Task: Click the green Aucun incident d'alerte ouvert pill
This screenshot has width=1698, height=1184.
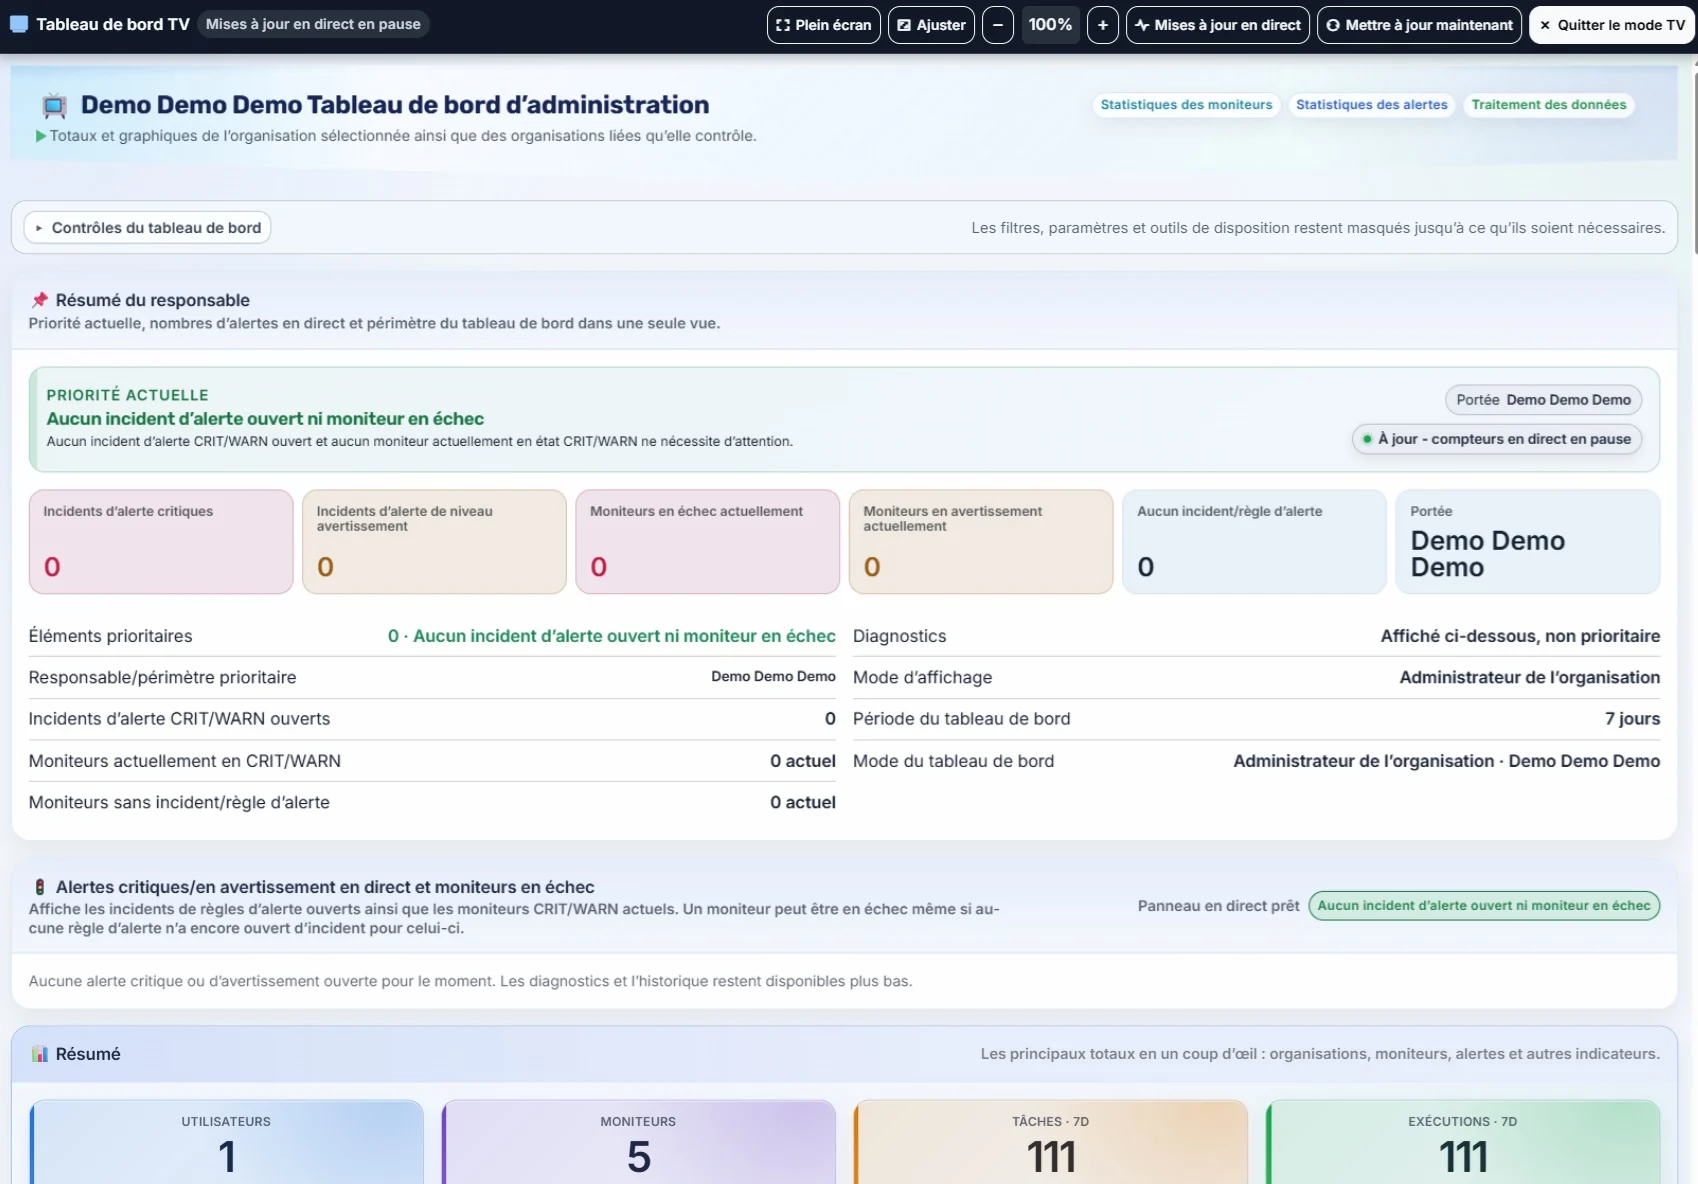Action: [x=1484, y=906]
